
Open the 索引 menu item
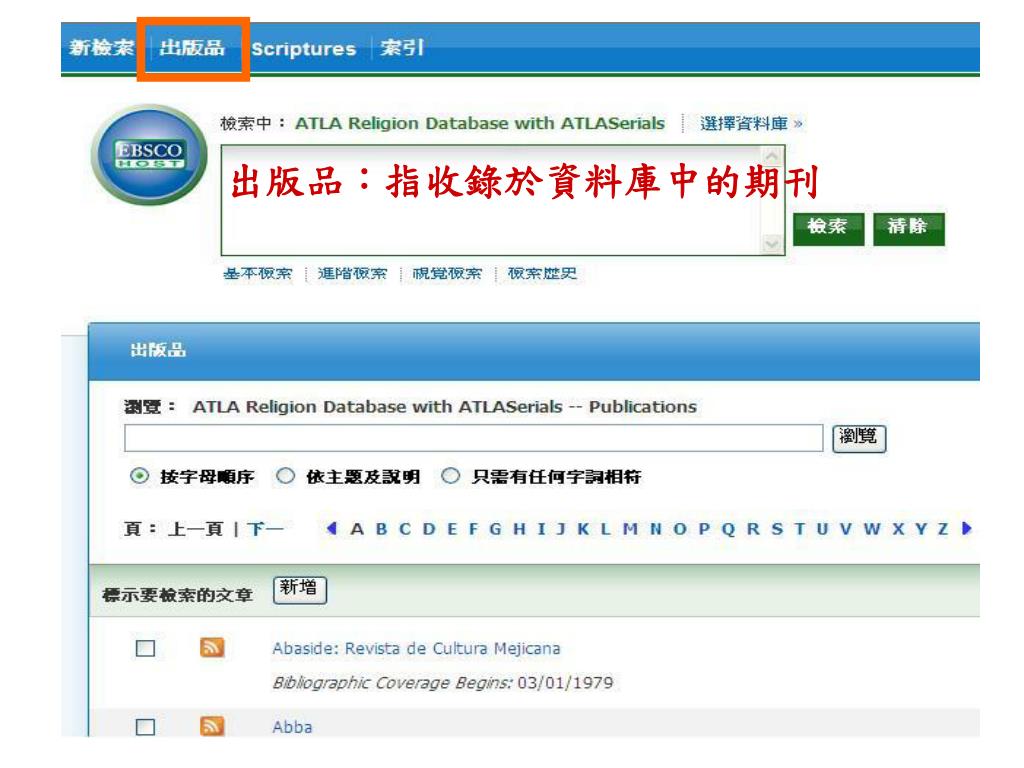pos(402,48)
